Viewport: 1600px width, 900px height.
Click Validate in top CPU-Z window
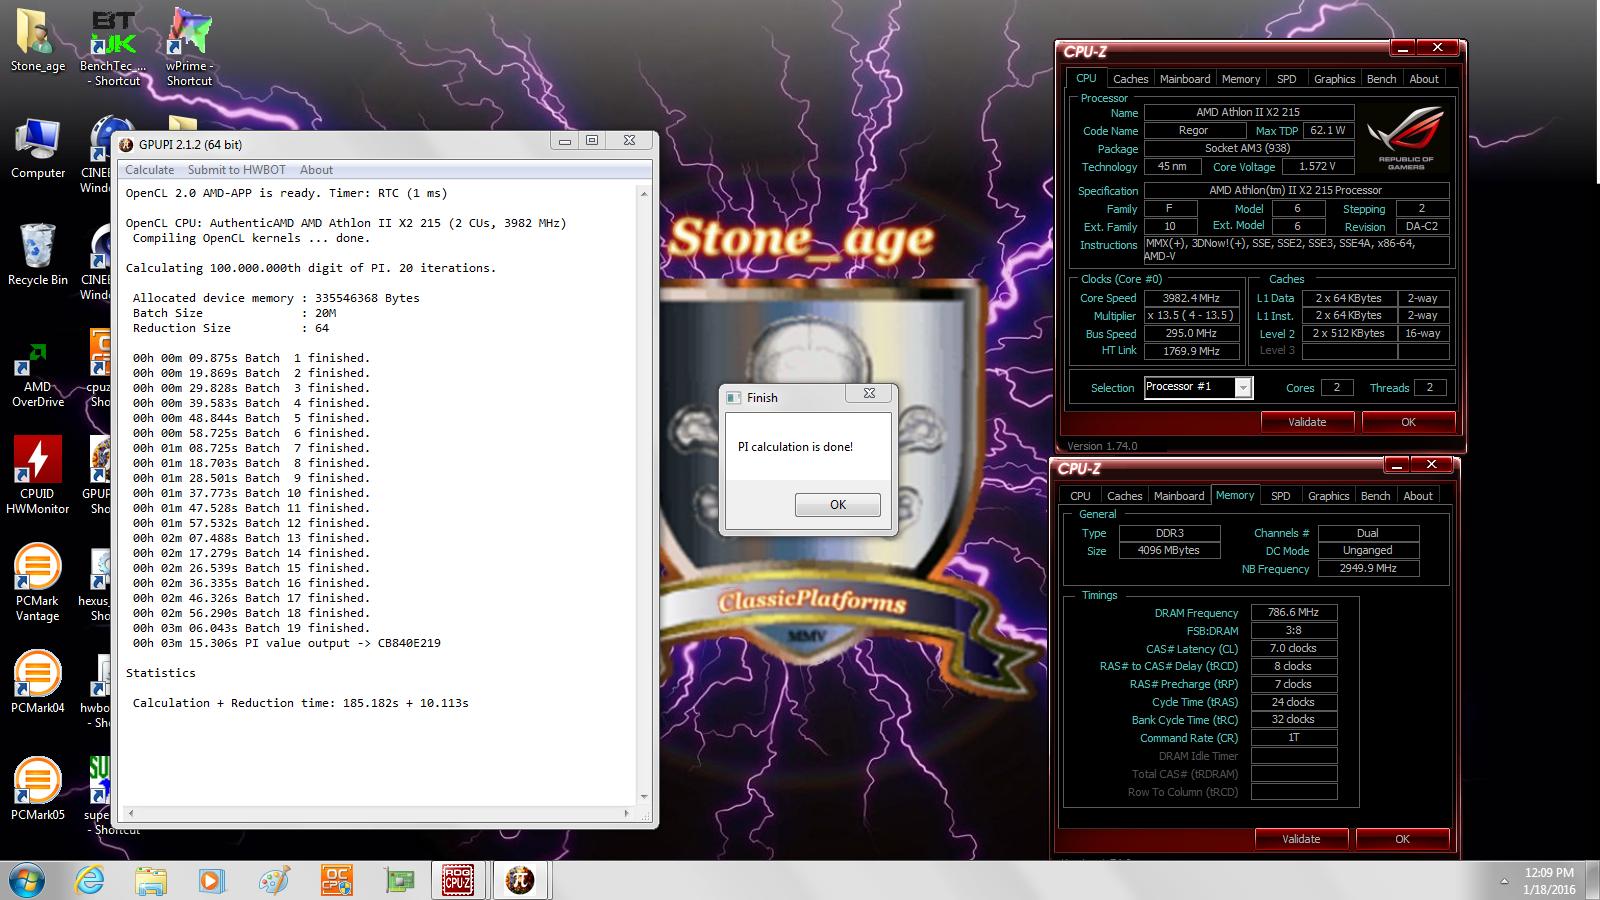(x=1307, y=422)
